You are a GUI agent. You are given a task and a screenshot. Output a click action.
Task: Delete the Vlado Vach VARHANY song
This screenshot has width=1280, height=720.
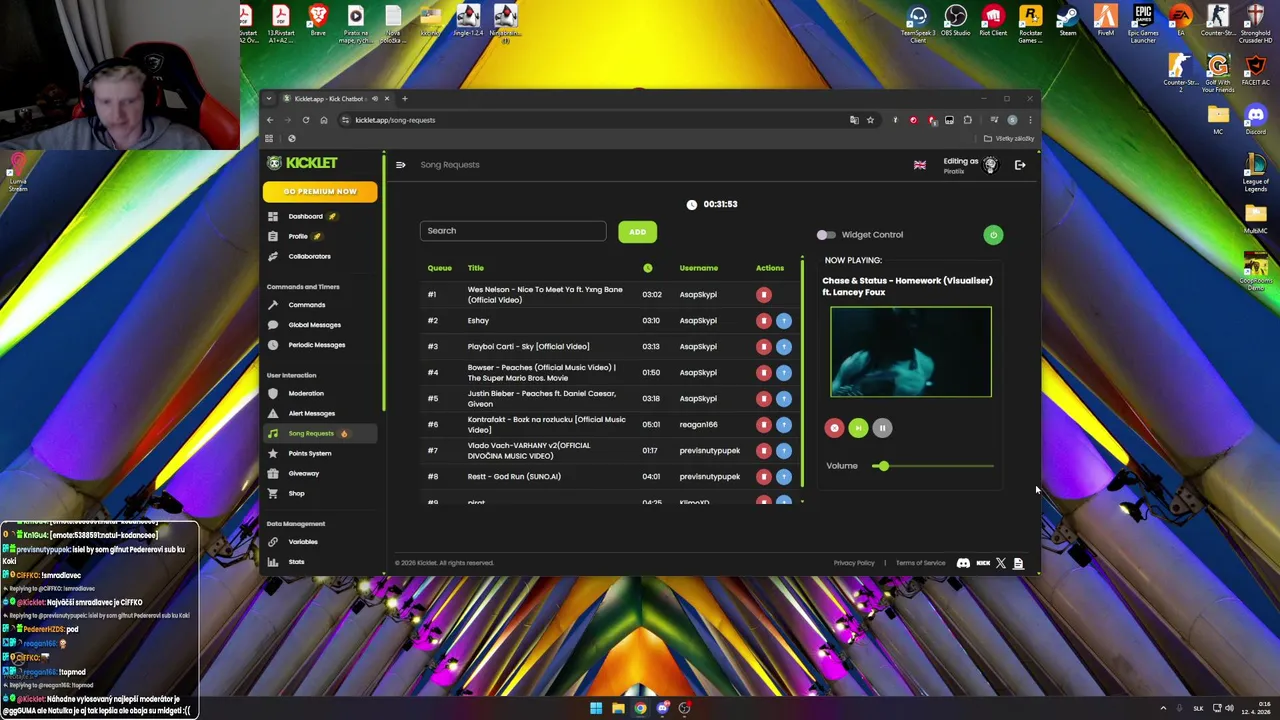[764, 451]
